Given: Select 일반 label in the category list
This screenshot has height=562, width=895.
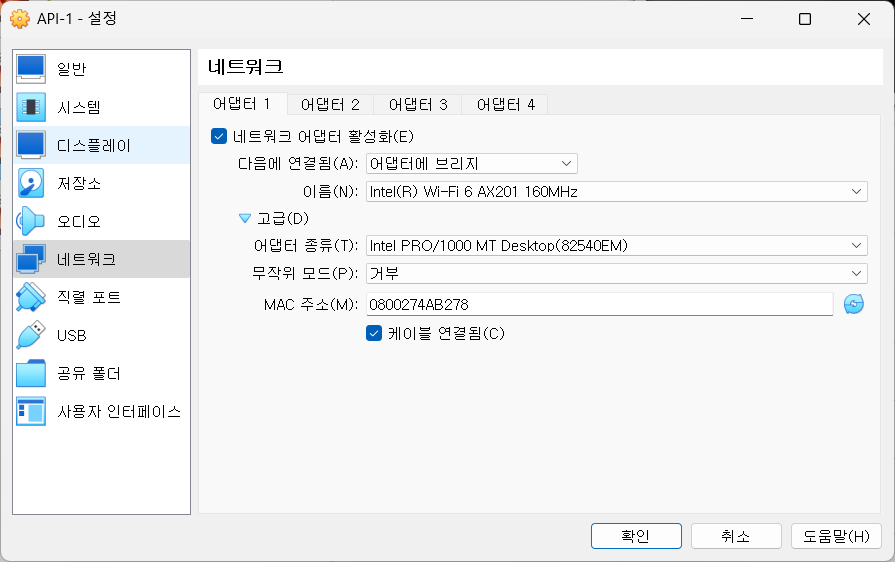Looking at the screenshot, I should (x=71, y=69).
